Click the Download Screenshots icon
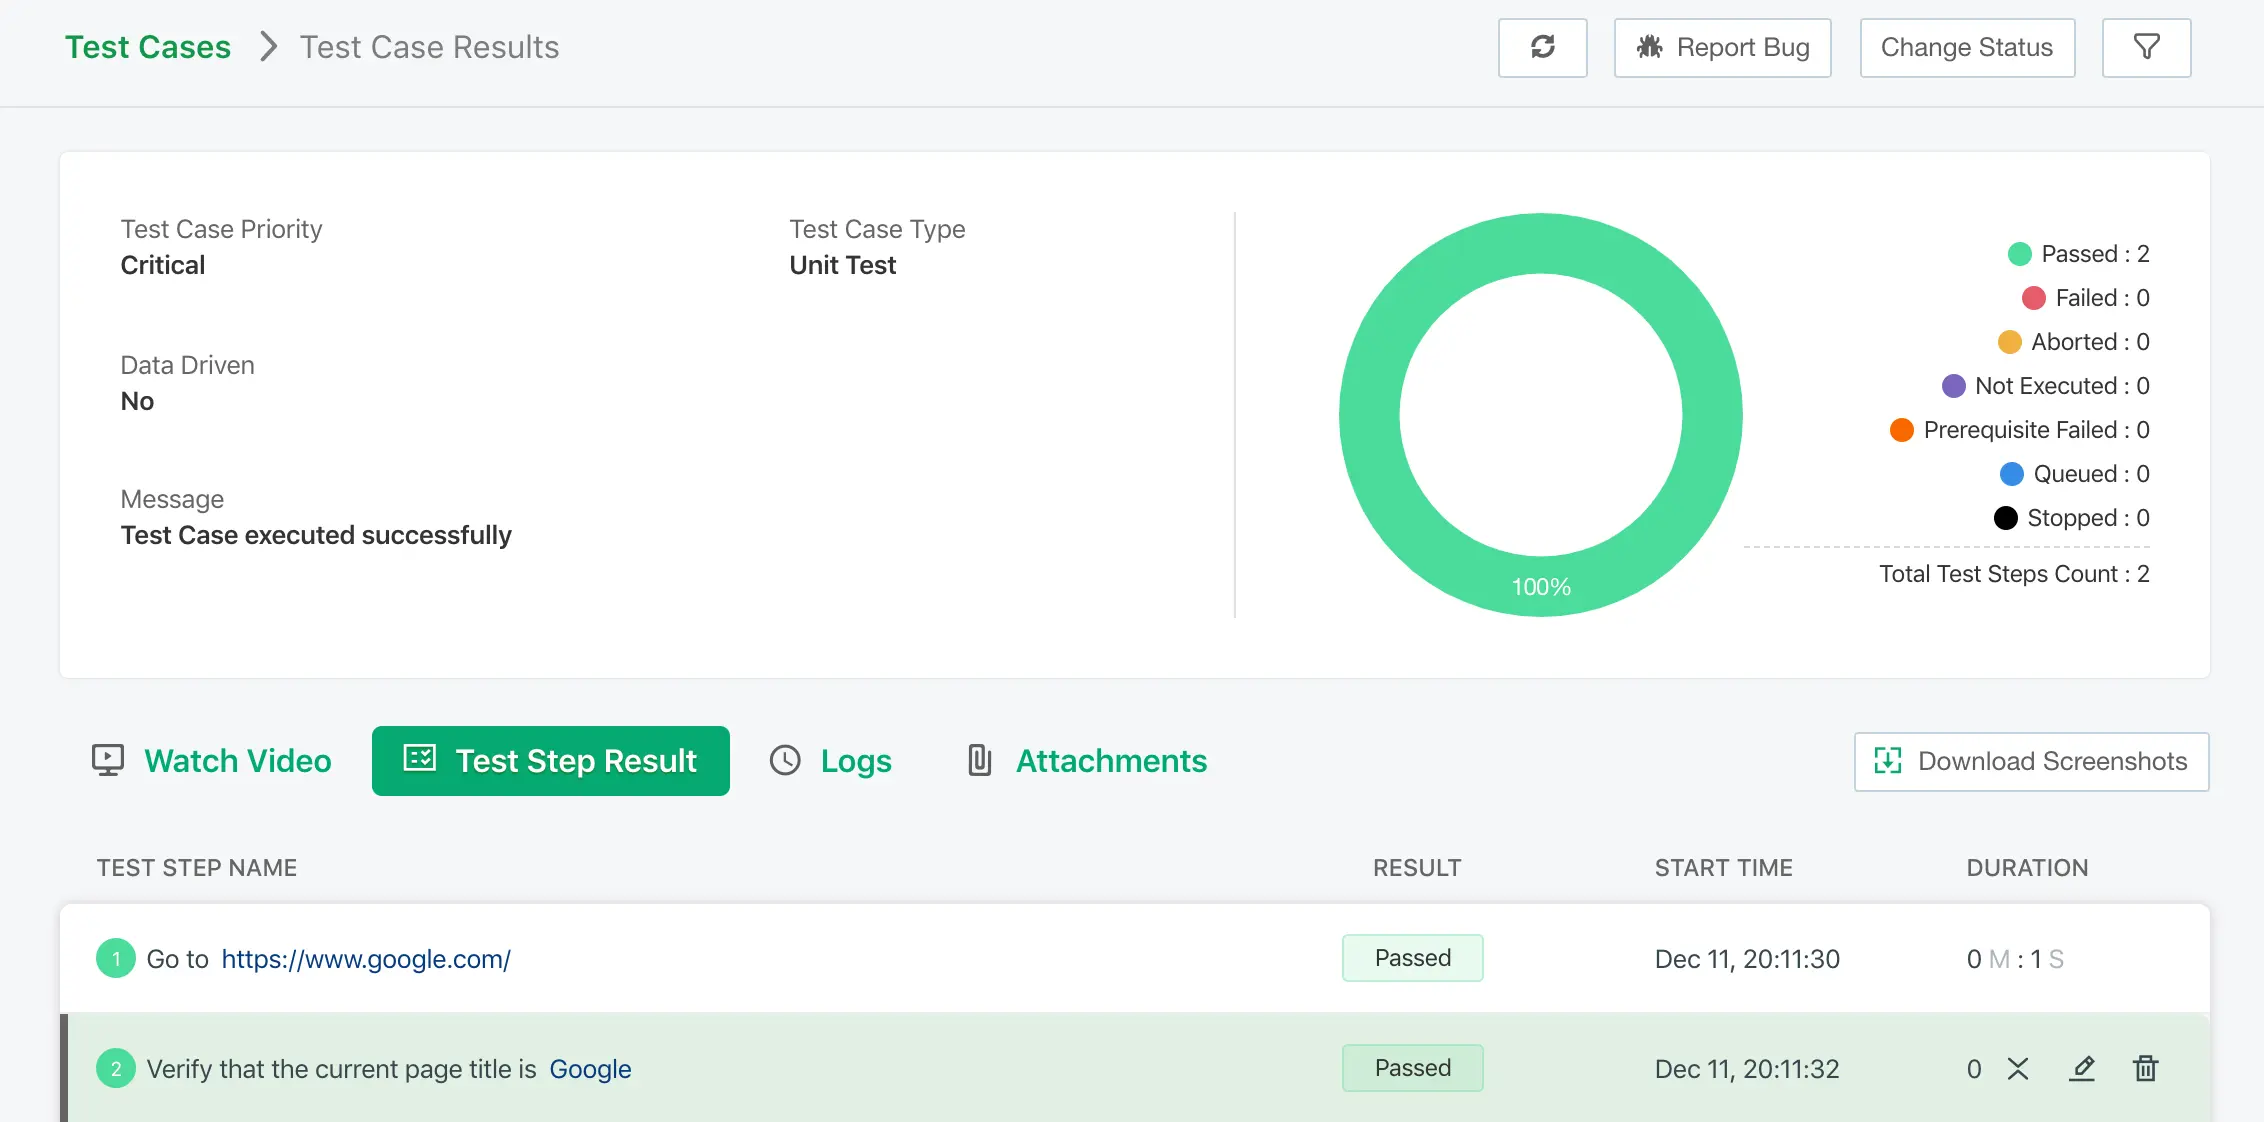Viewport: 2264px width, 1122px height. tap(1887, 760)
